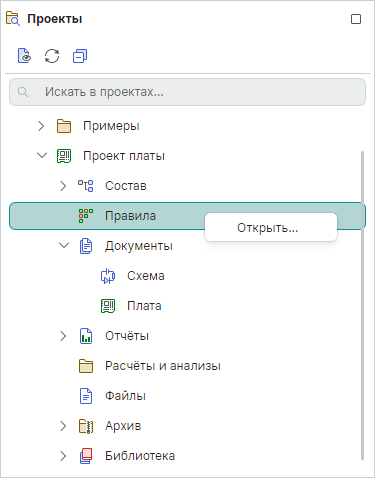The image size is (375, 478).
Task: Select the Отчёты label
Action: [127, 336]
